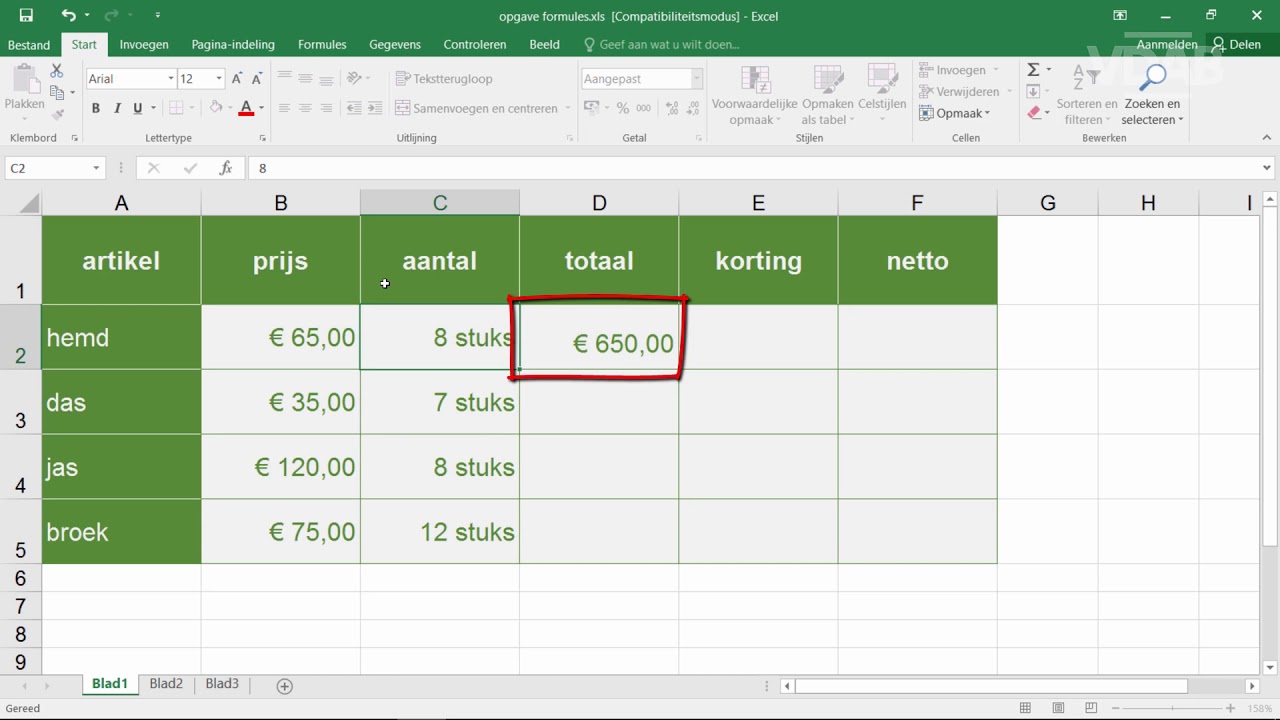Toggle Bold formatting

click(96, 108)
